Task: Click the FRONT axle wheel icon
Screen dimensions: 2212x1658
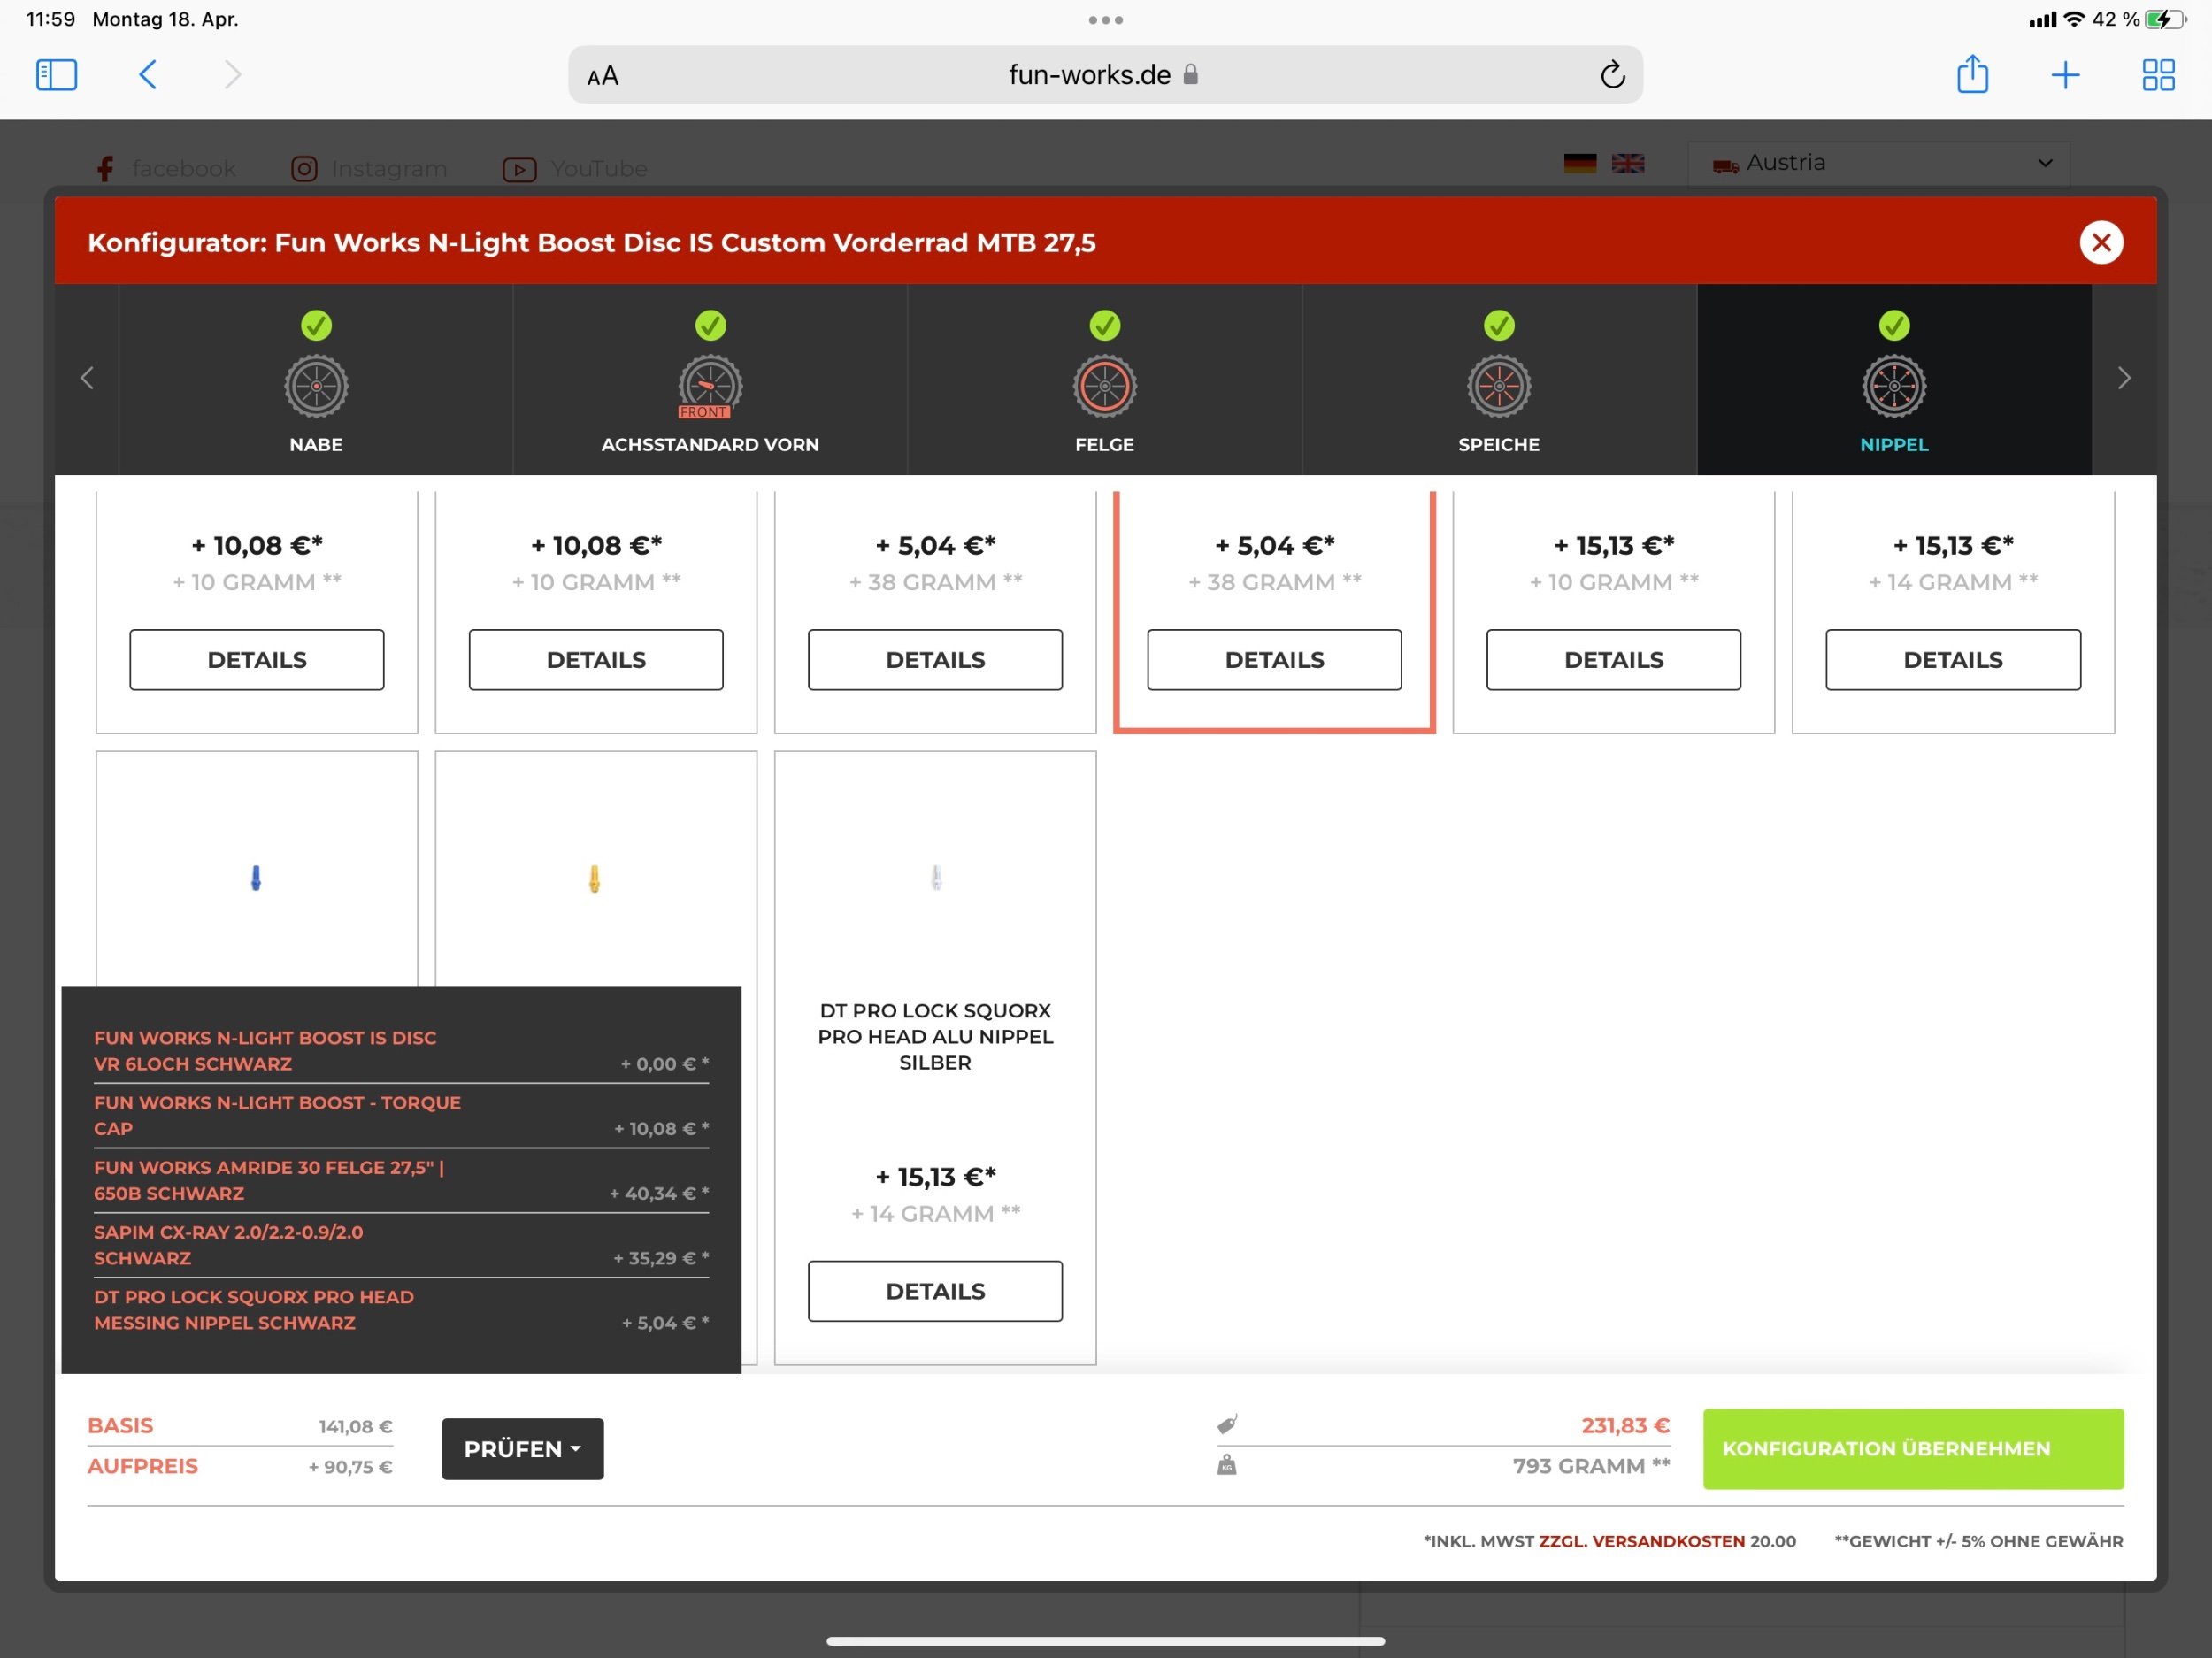Action: (x=710, y=386)
